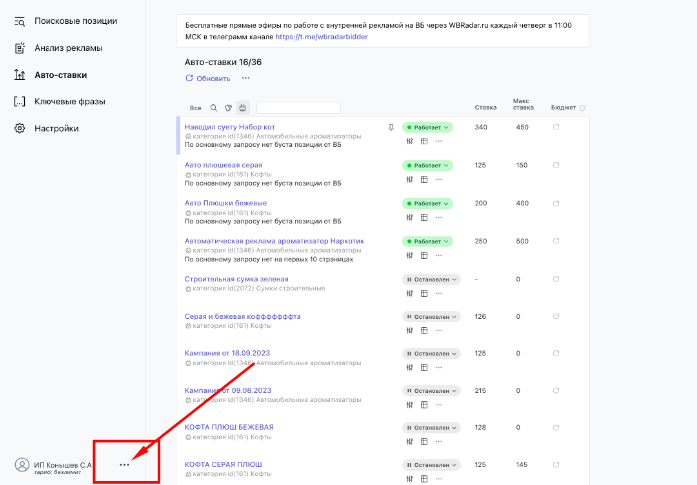This screenshot has width=697, height=485.
Task: Click the running-campaigns filter icon next to search
Action: pyautogui.click(x=228, y=108)
